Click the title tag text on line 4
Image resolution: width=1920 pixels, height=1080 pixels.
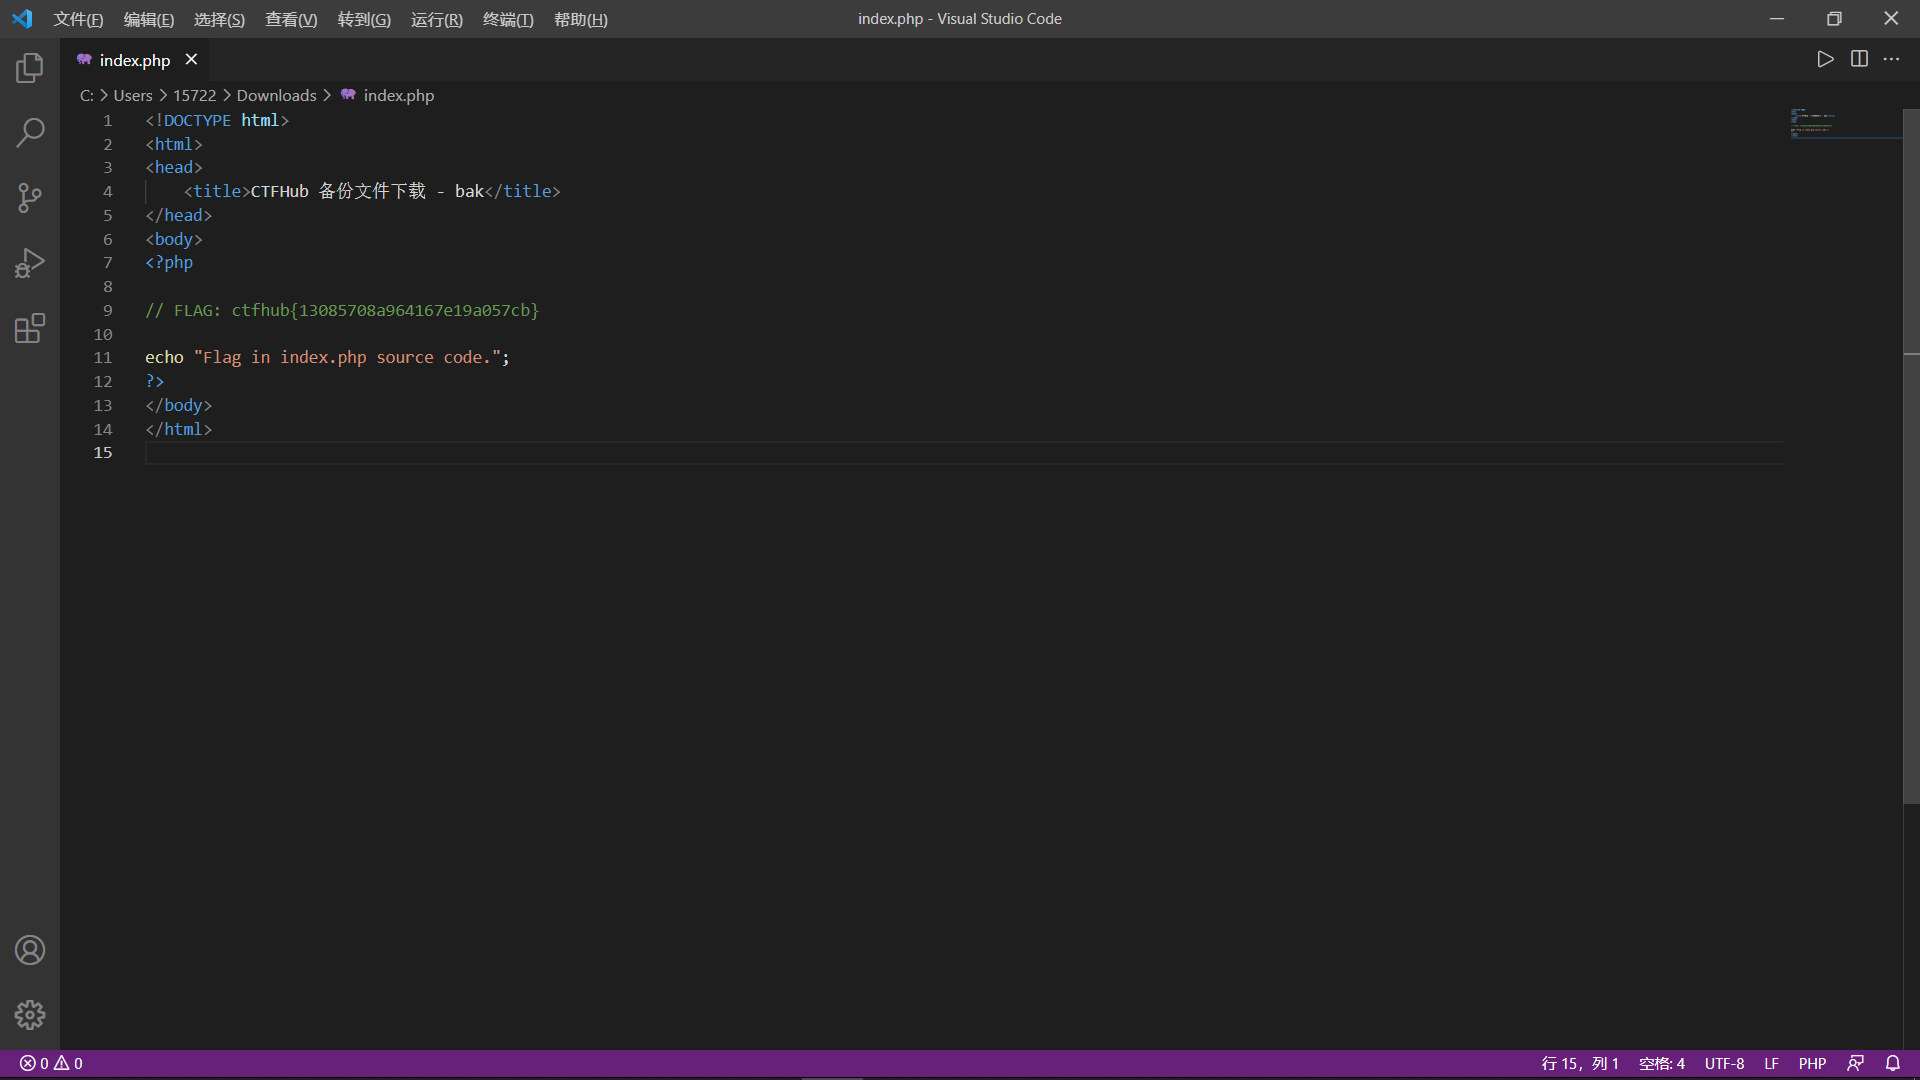coord(372,191)
